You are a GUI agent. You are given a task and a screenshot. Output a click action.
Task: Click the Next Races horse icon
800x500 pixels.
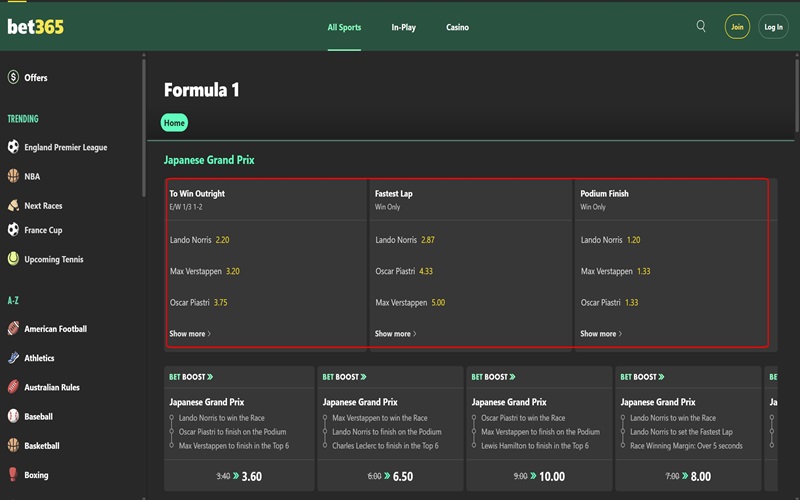(13, 205)
